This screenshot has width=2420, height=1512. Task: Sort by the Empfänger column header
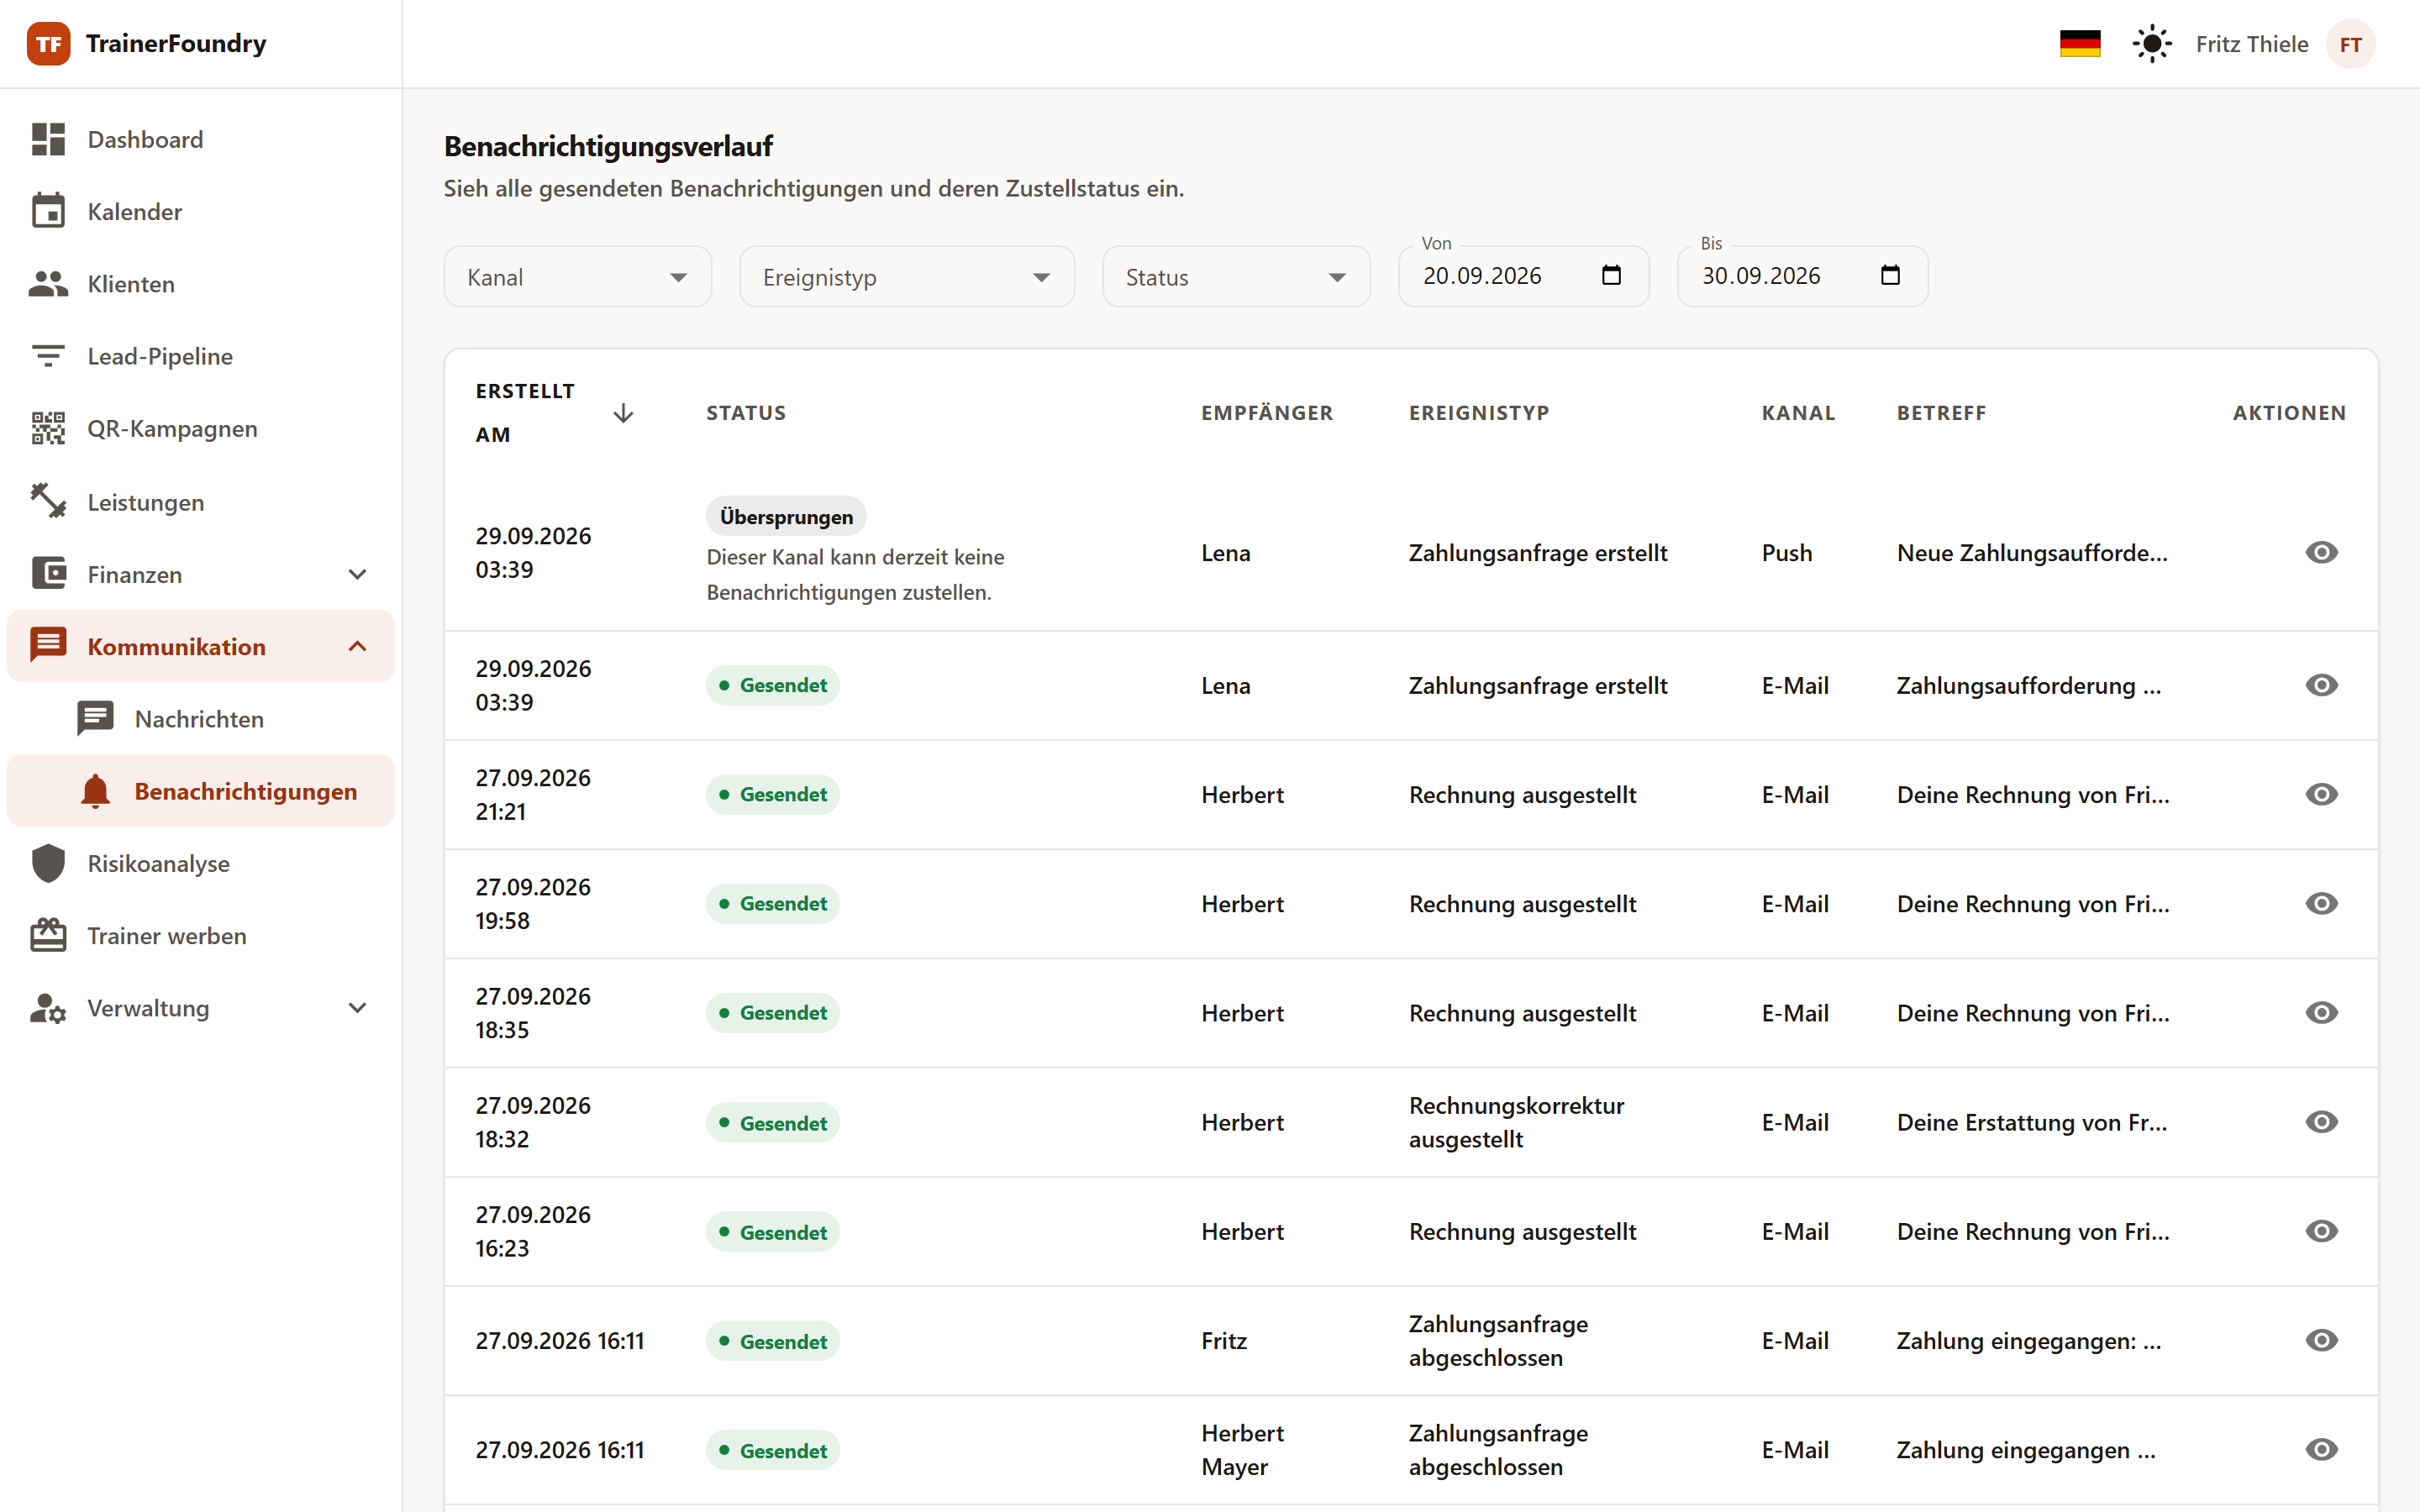pos(1267,413)
